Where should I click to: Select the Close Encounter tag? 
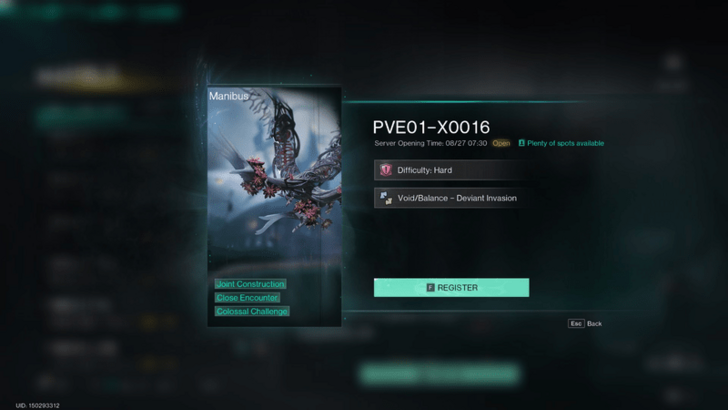pyautogui.click(x=247, y=298)
